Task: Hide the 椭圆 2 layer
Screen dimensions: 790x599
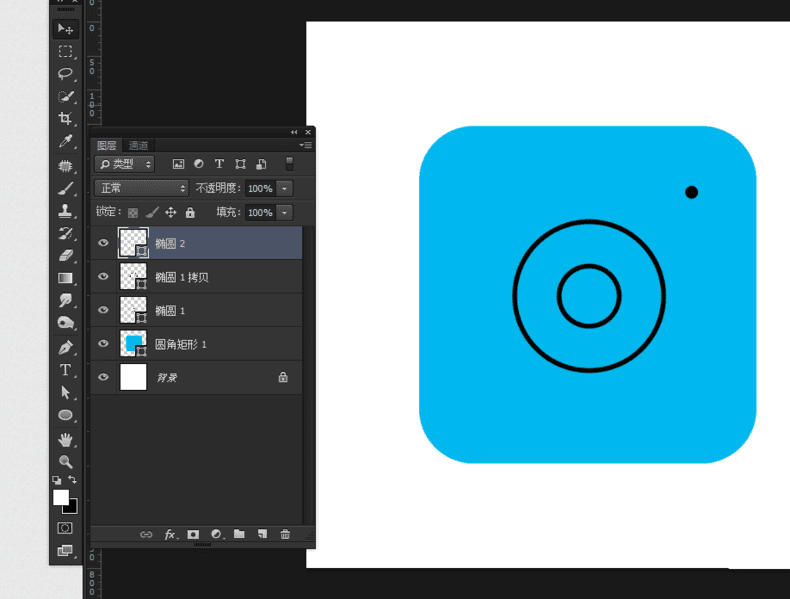Action: [103, 243]
